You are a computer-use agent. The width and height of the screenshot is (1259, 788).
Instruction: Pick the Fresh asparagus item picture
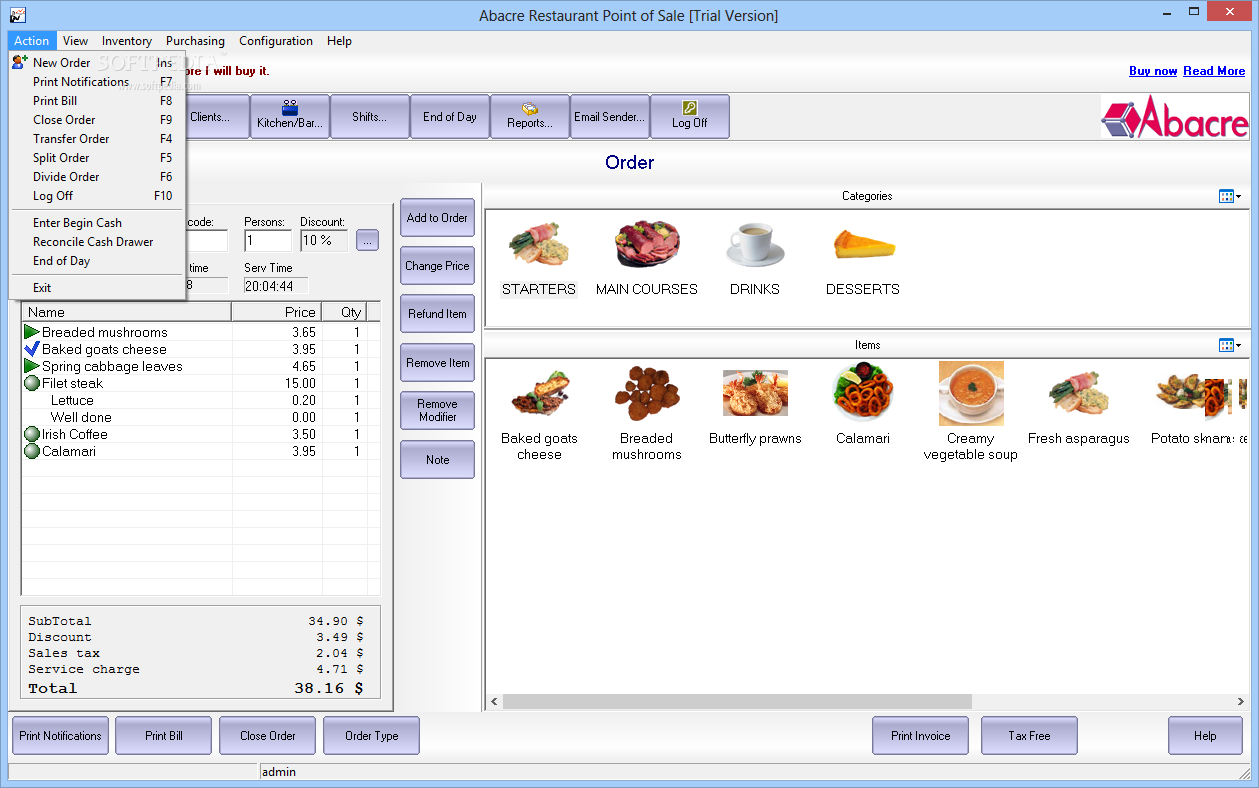point(1079,394)
